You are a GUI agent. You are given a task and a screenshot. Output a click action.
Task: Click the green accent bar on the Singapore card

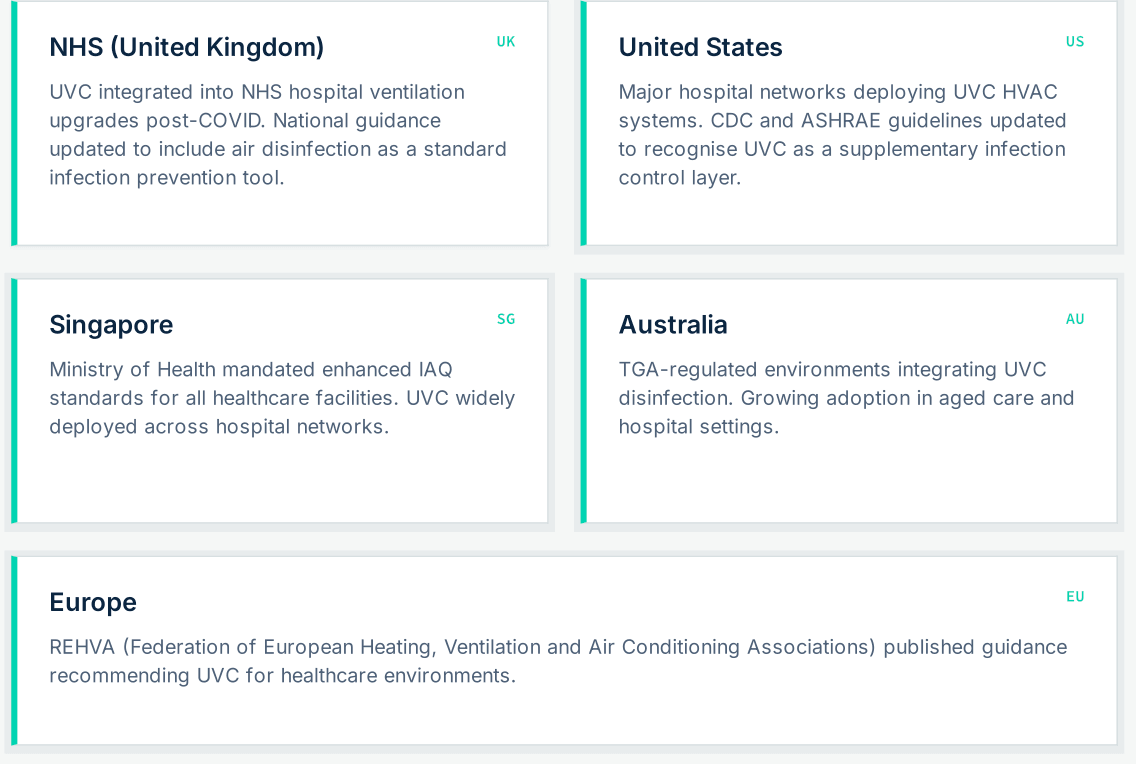click(14, 400)
